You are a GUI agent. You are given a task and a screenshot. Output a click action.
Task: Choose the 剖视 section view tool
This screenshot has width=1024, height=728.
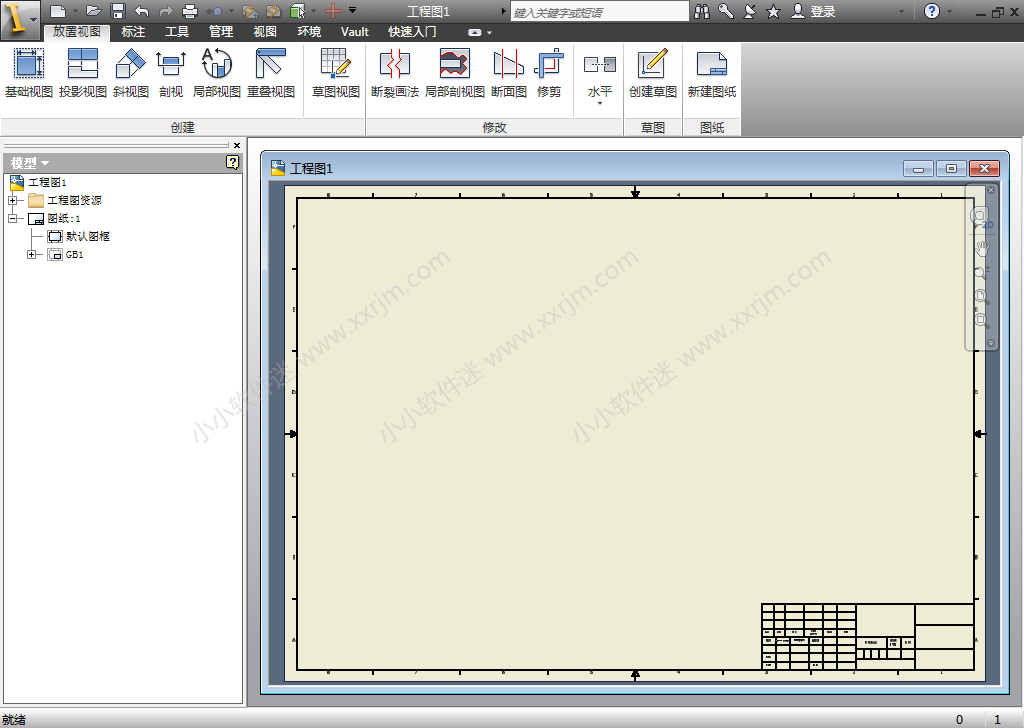coord(171,73)
